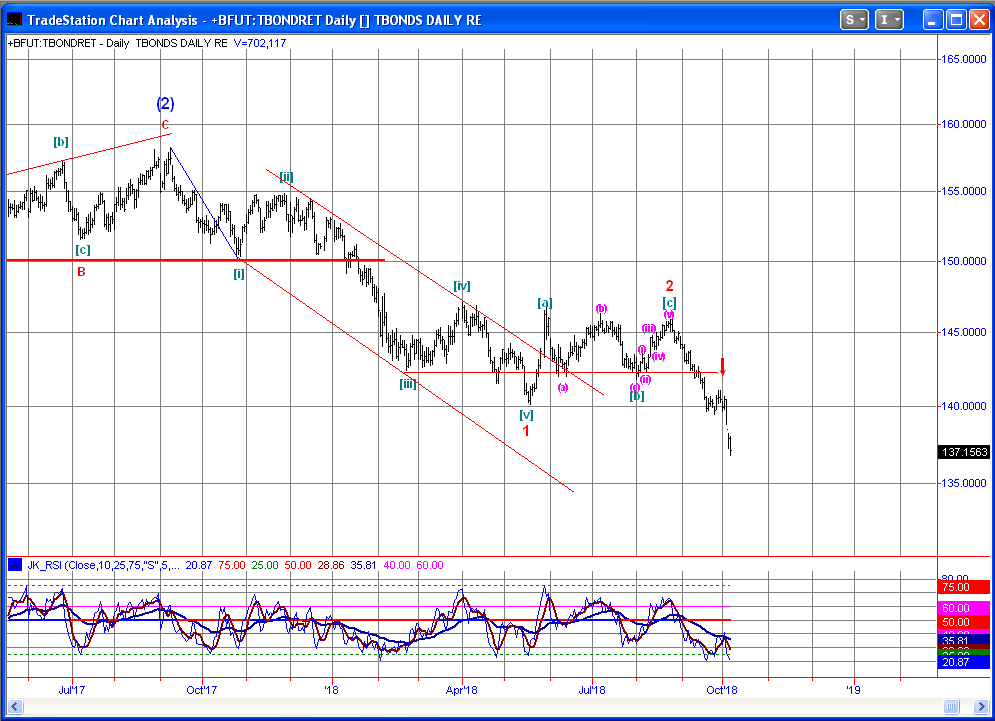Close the Chart Analysis window

coord(979,20)
